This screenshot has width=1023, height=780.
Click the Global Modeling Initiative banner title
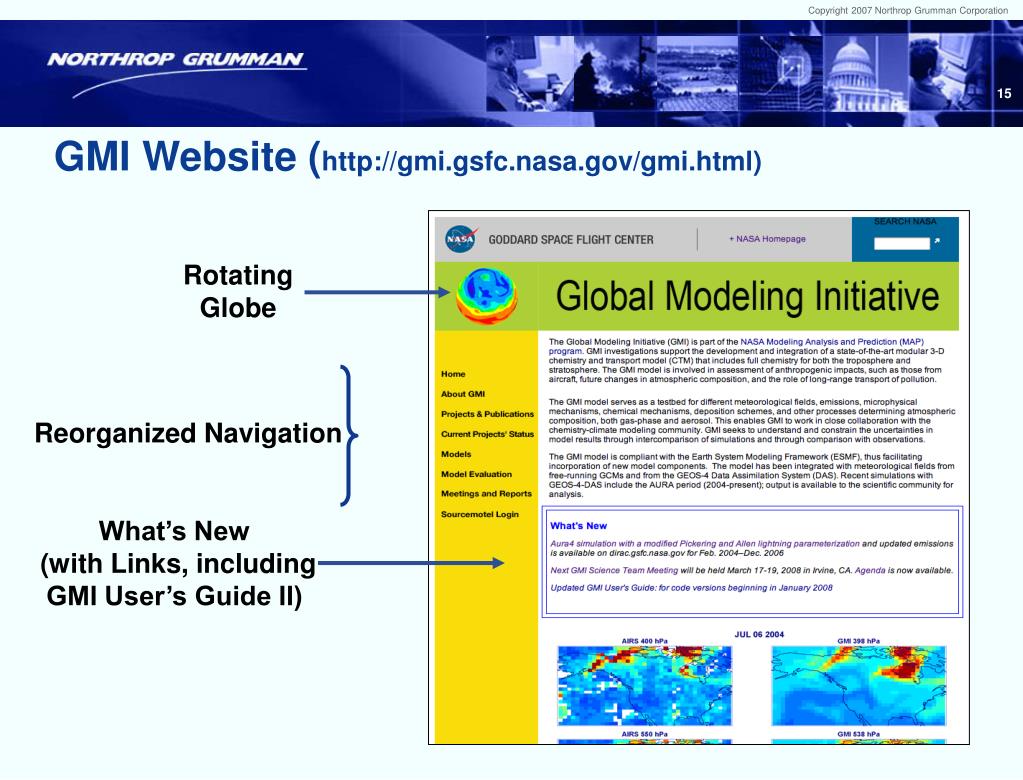(x=748, y=296)
